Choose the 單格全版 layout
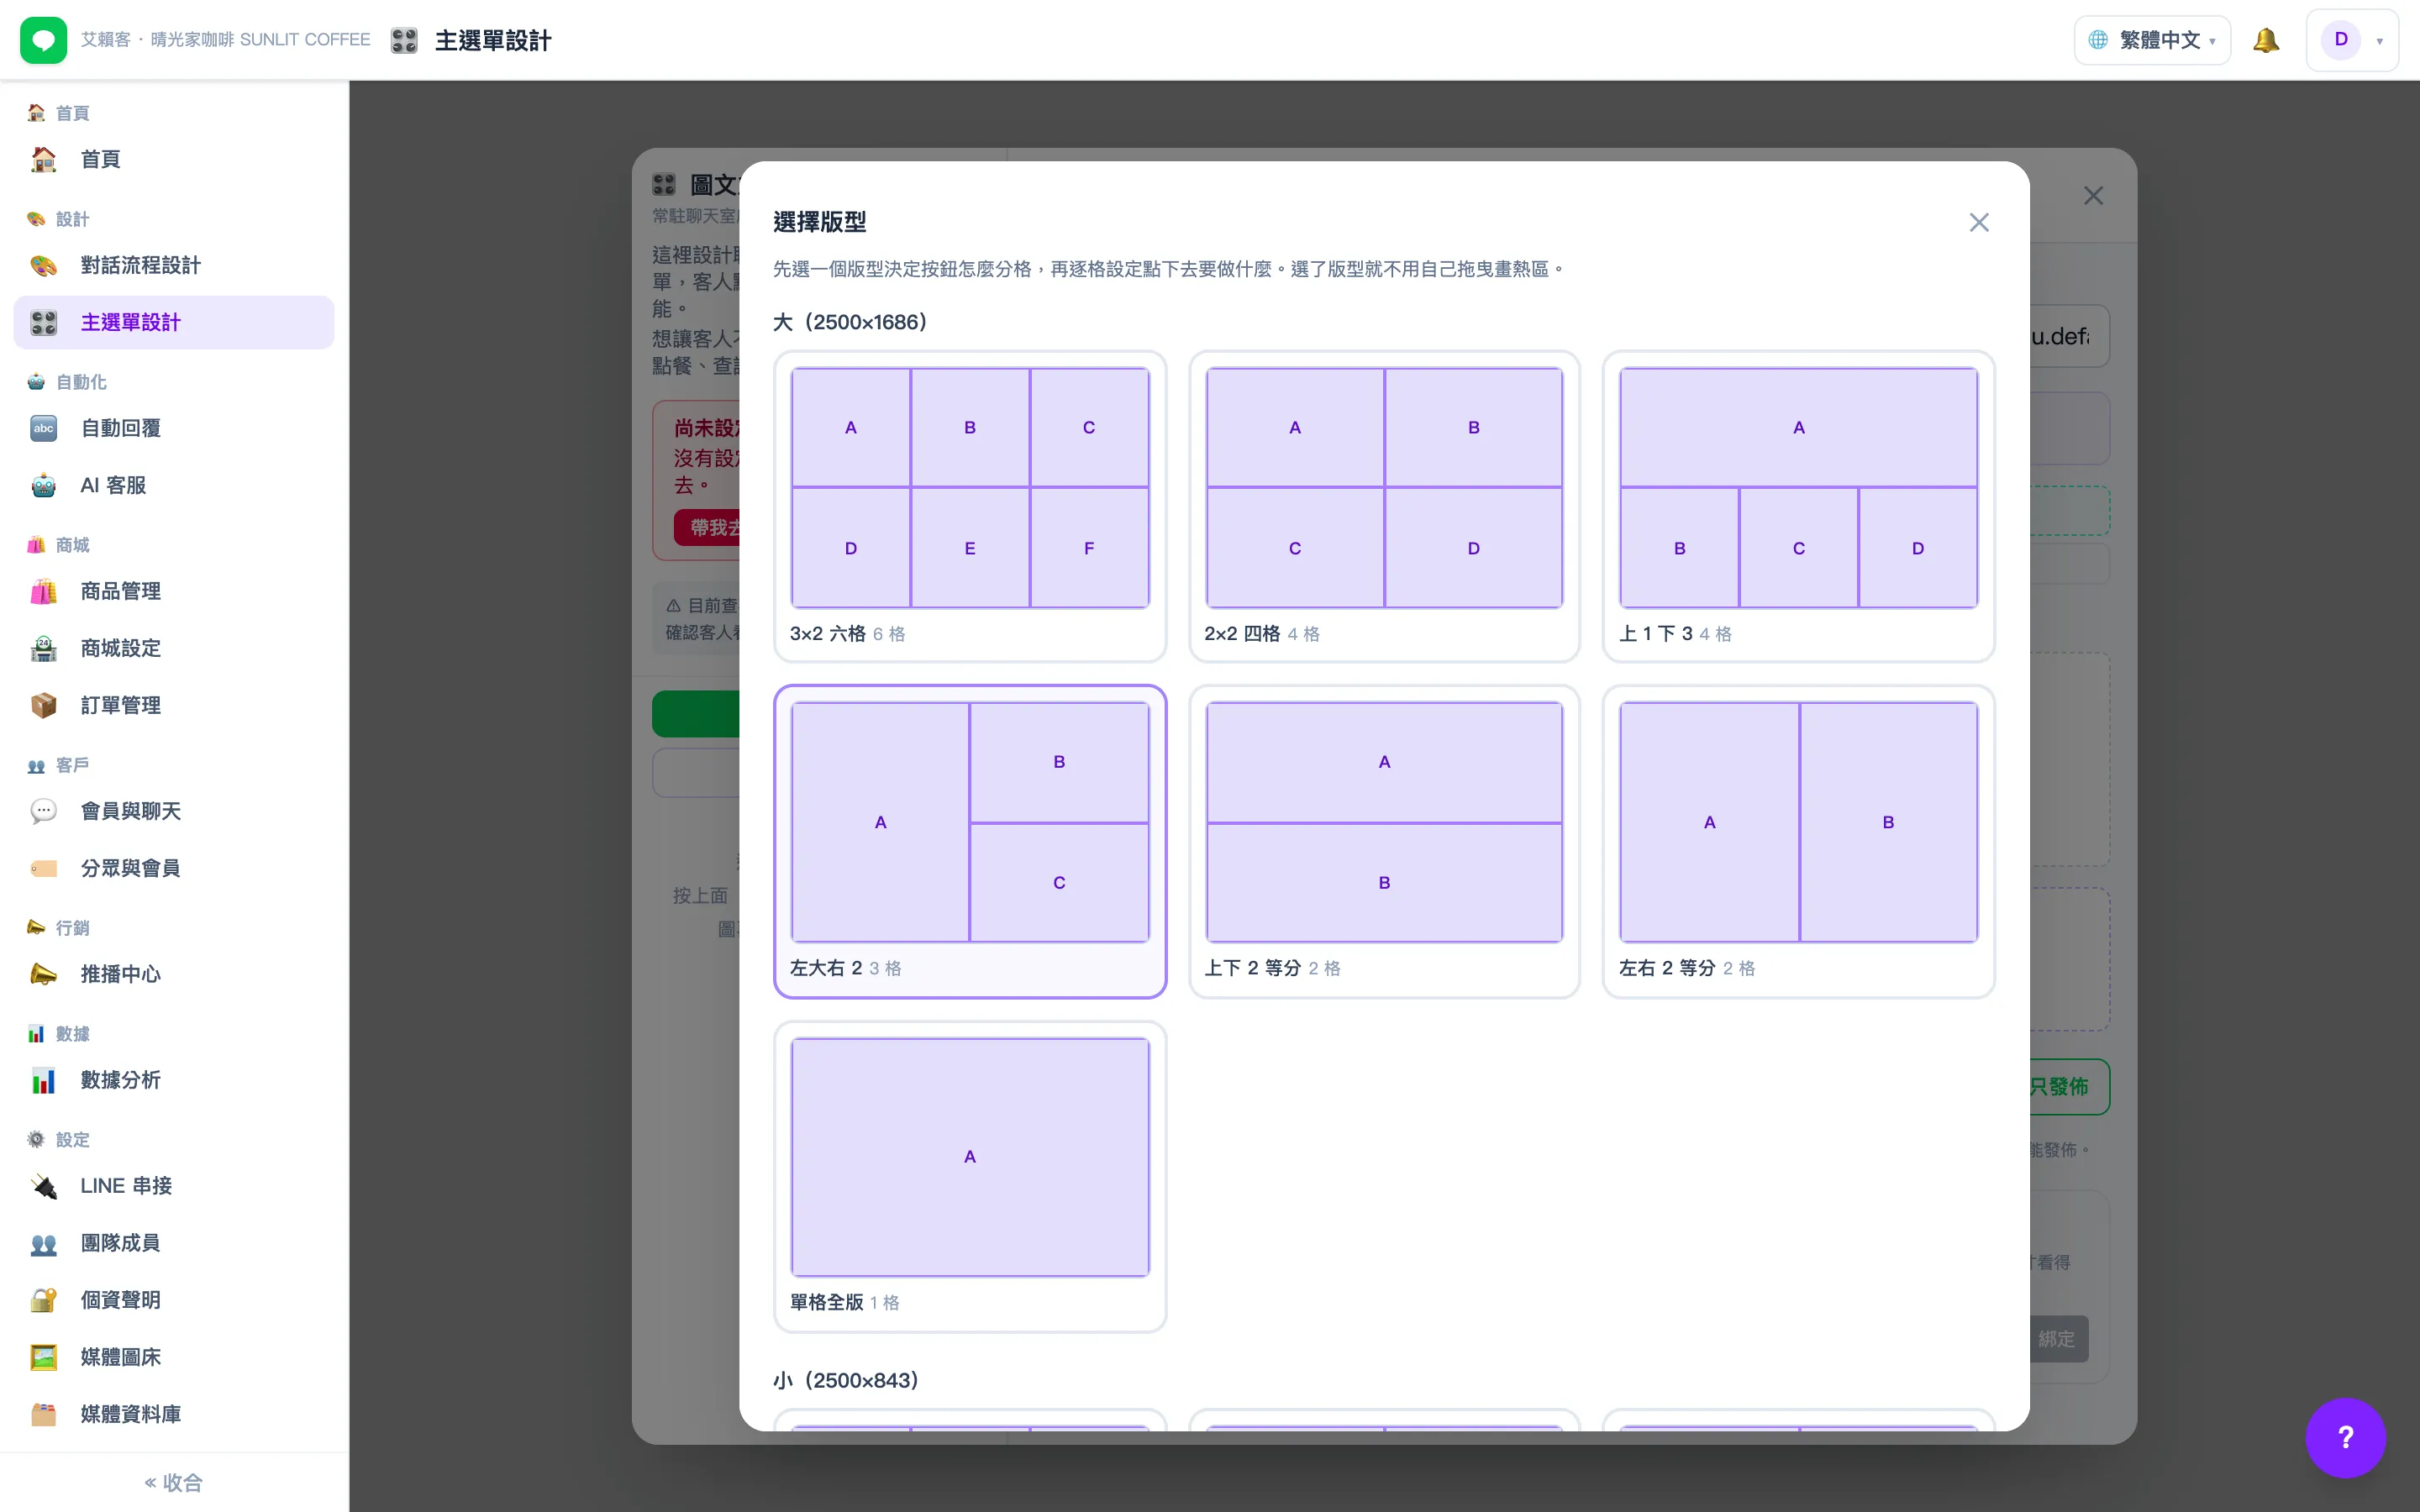Image resolution: width=2420 pixels, height=1512 pixels. pyautogui.click(x=970, y=1176)
